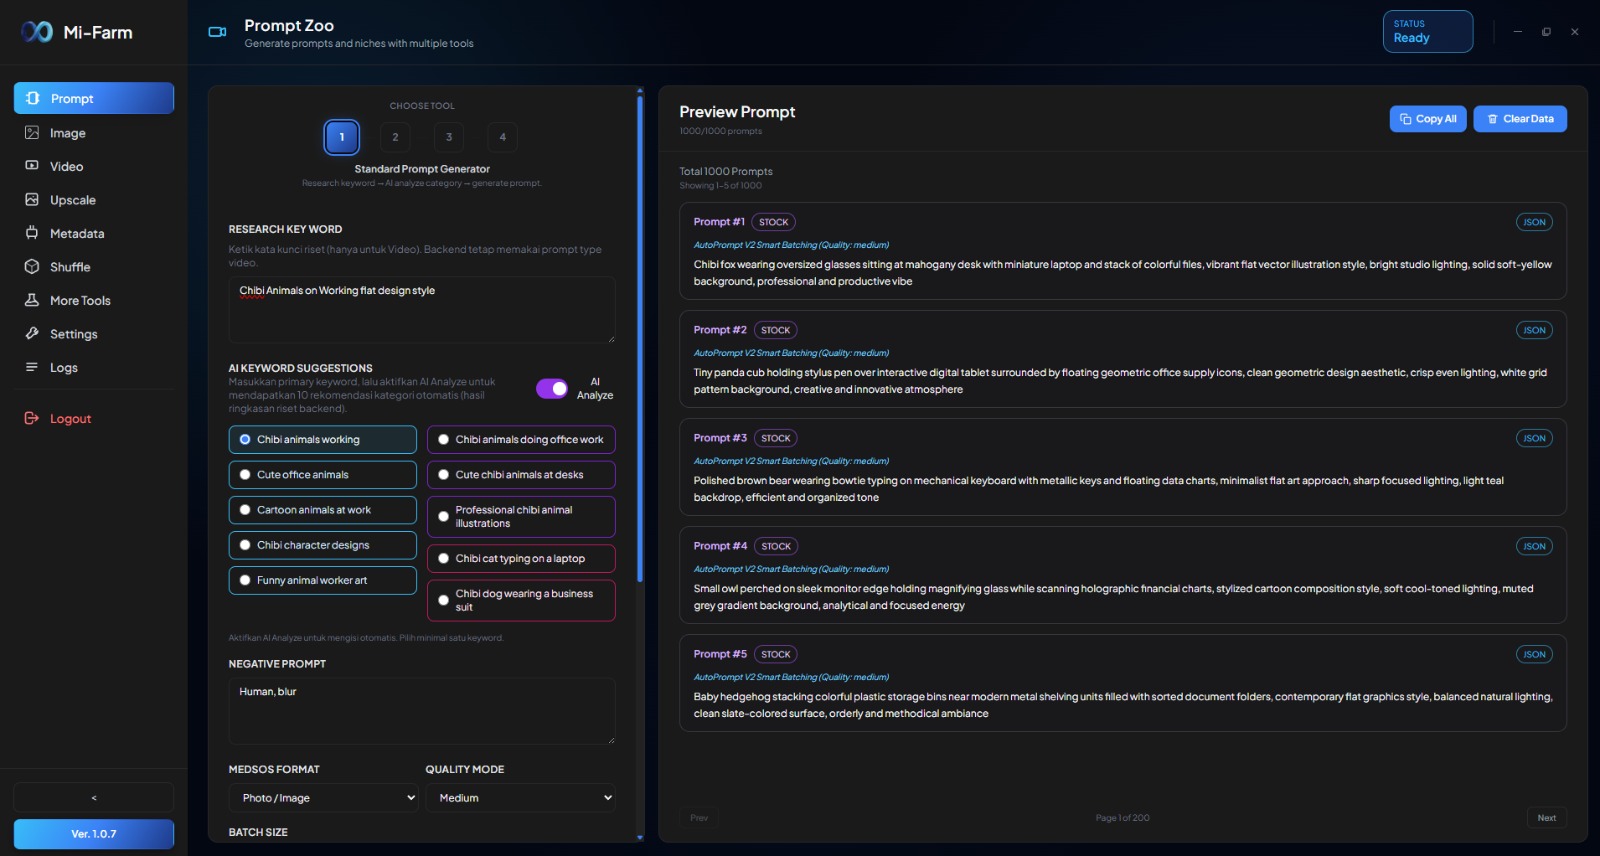Image resolution: width=1600 pixels, height=856 pixels.
Task: Select 'Chibi animals doing office work' suggestion
Action: 521,440
